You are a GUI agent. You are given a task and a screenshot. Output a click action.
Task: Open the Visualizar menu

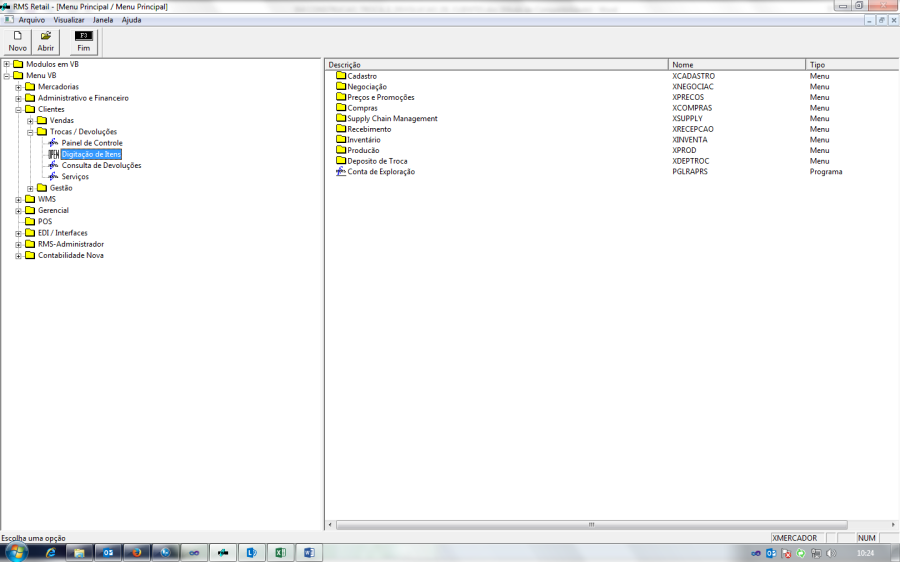pyautogui.click(x=69, y=20)
